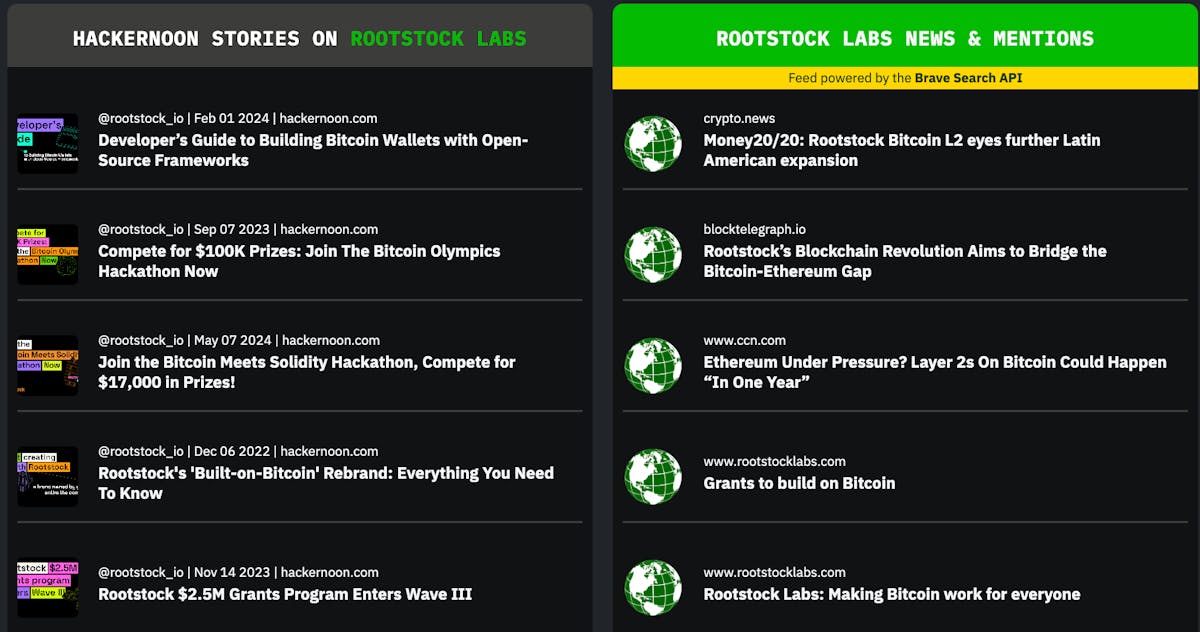Click the Rootstock rebrand article thumbnail
Image resolution: width=1200 pixels, height=632 pixels.
(x=47, y=475)
